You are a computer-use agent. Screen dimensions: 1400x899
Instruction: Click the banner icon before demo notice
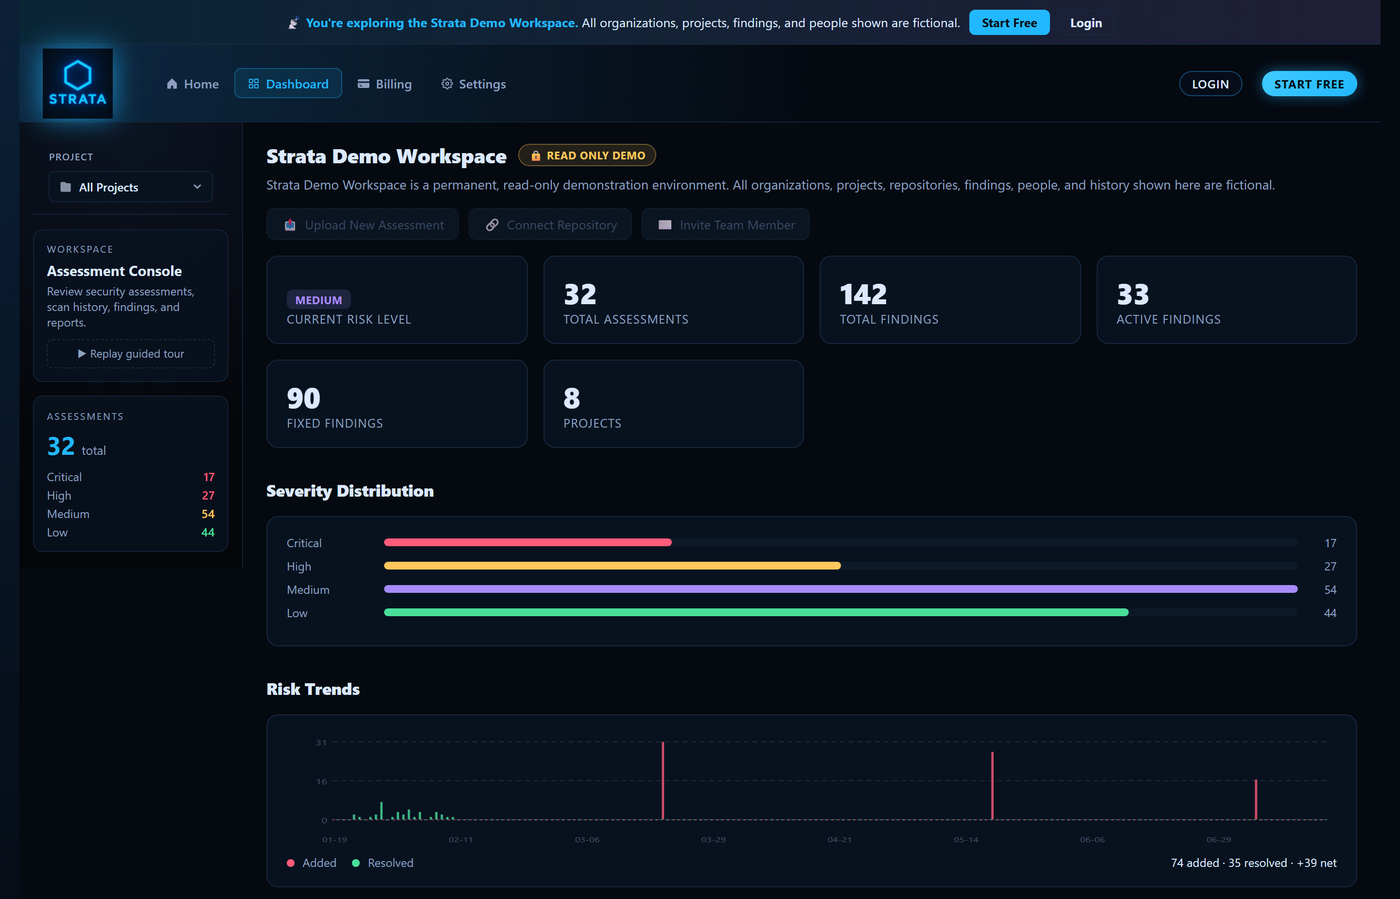pyautogui.click(x=293, y=23)
